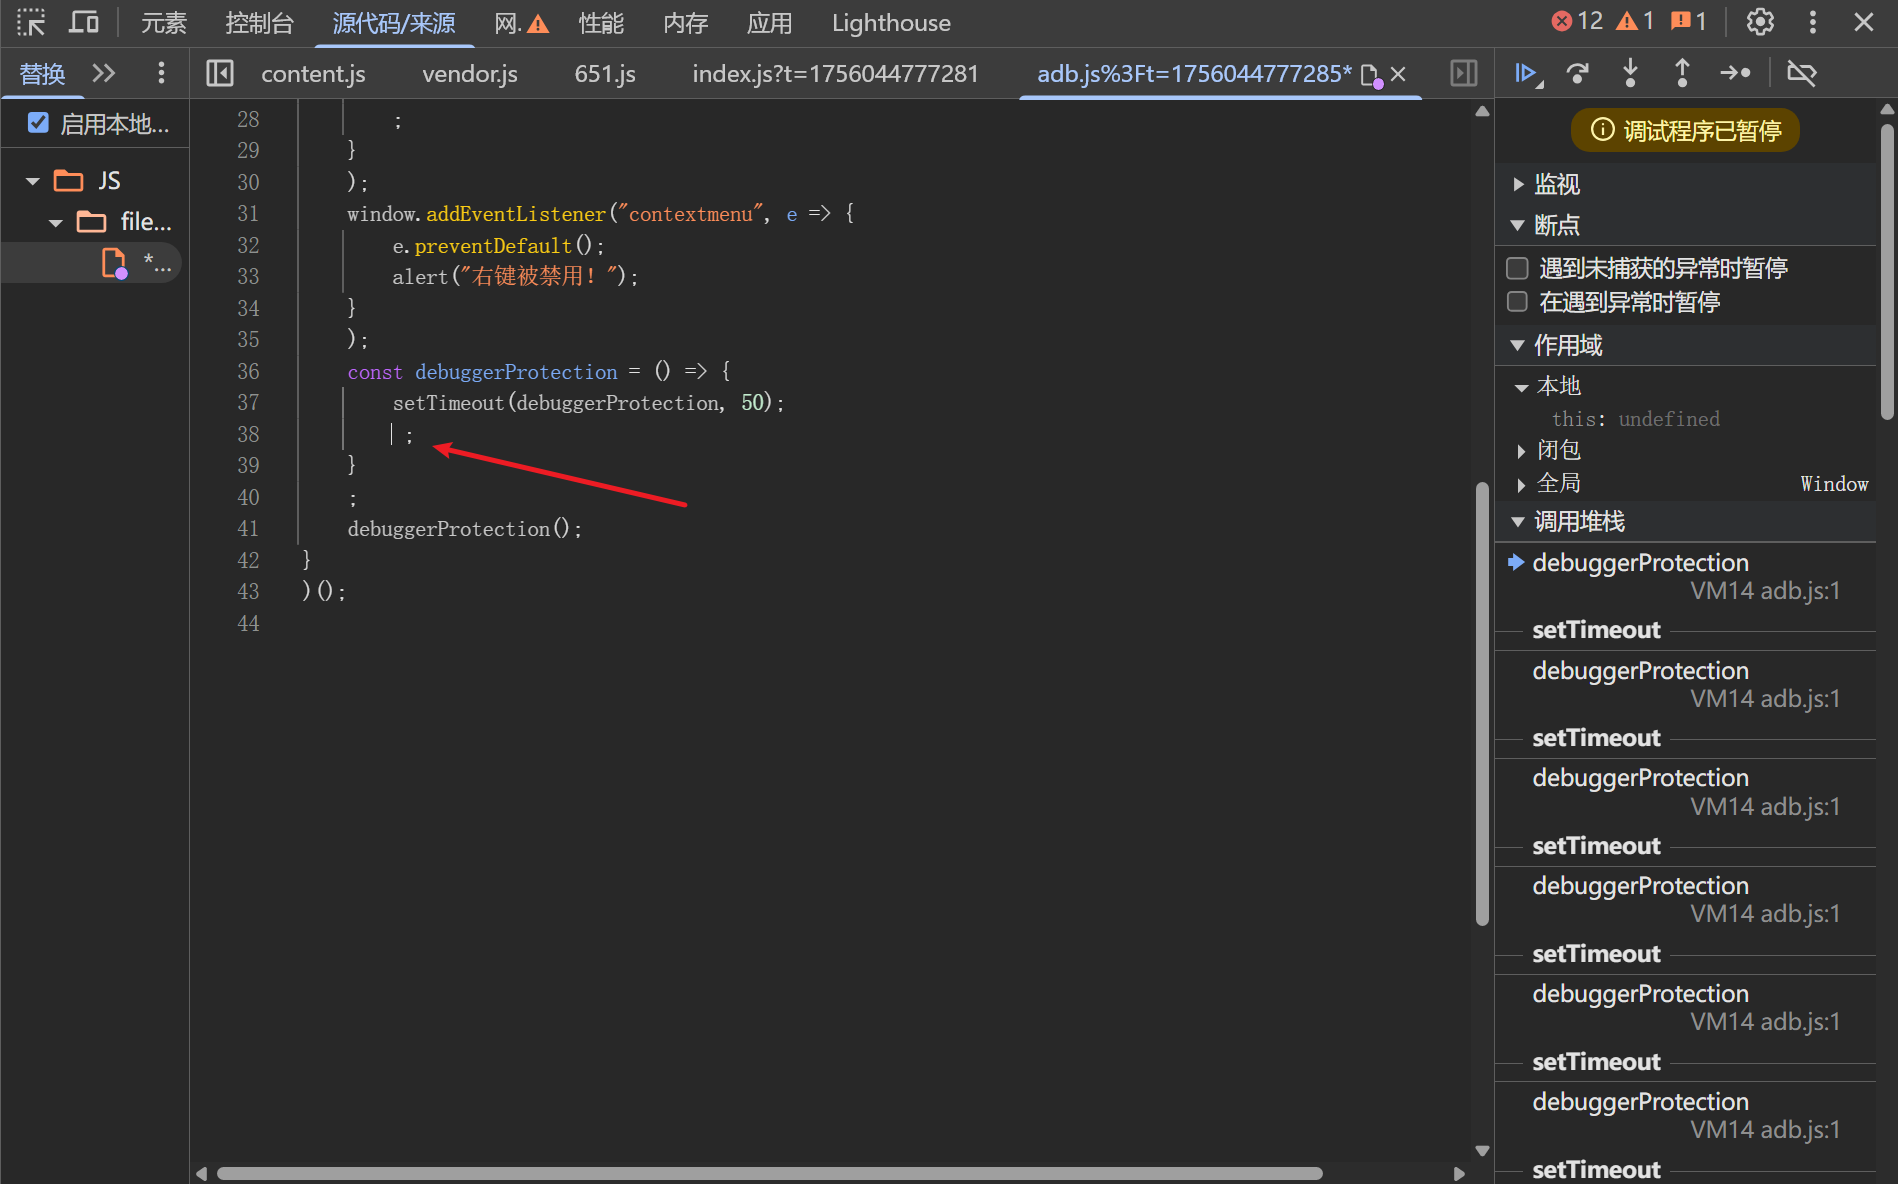Click the Step over next function icon
Screen dimensions: 1898x1184
coord(1578,73)
